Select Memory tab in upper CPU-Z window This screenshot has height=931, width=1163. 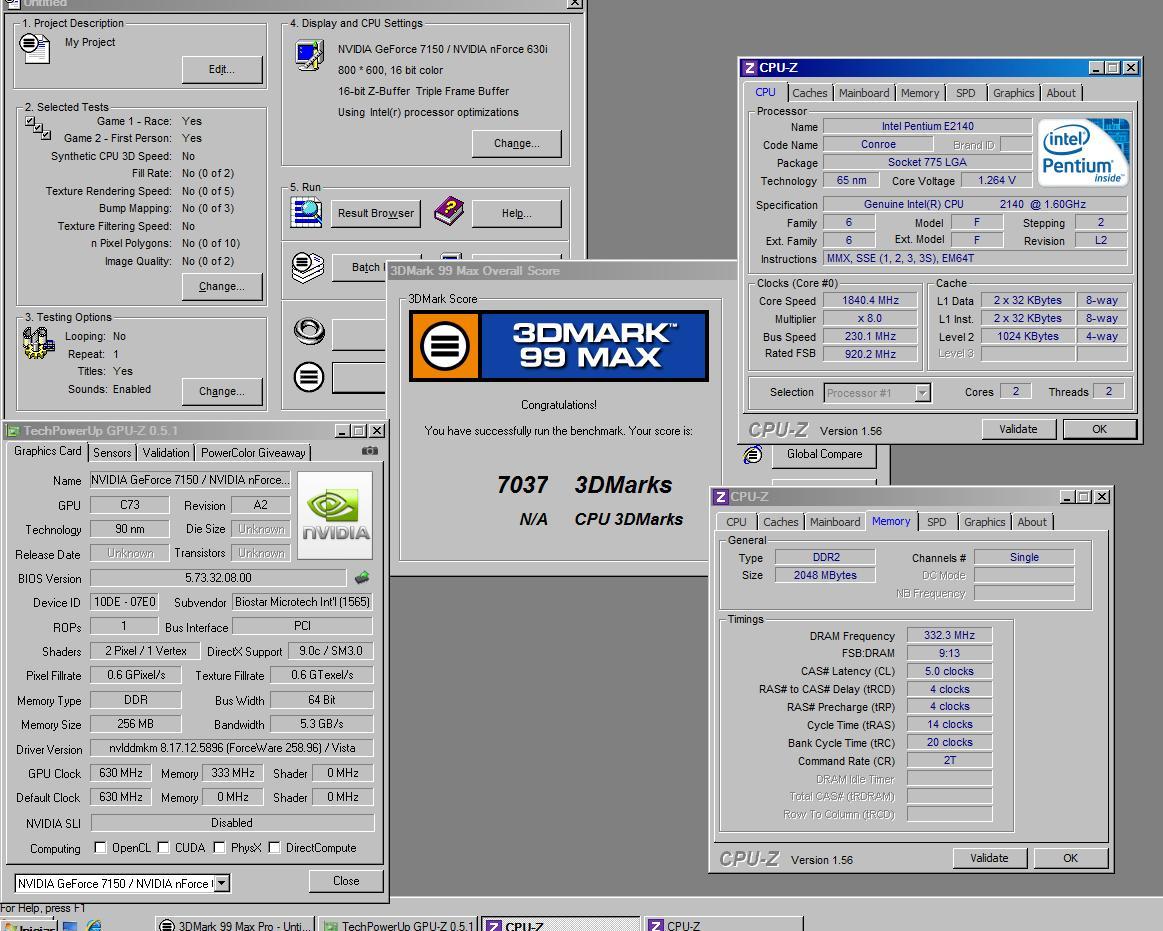point(920,93)
